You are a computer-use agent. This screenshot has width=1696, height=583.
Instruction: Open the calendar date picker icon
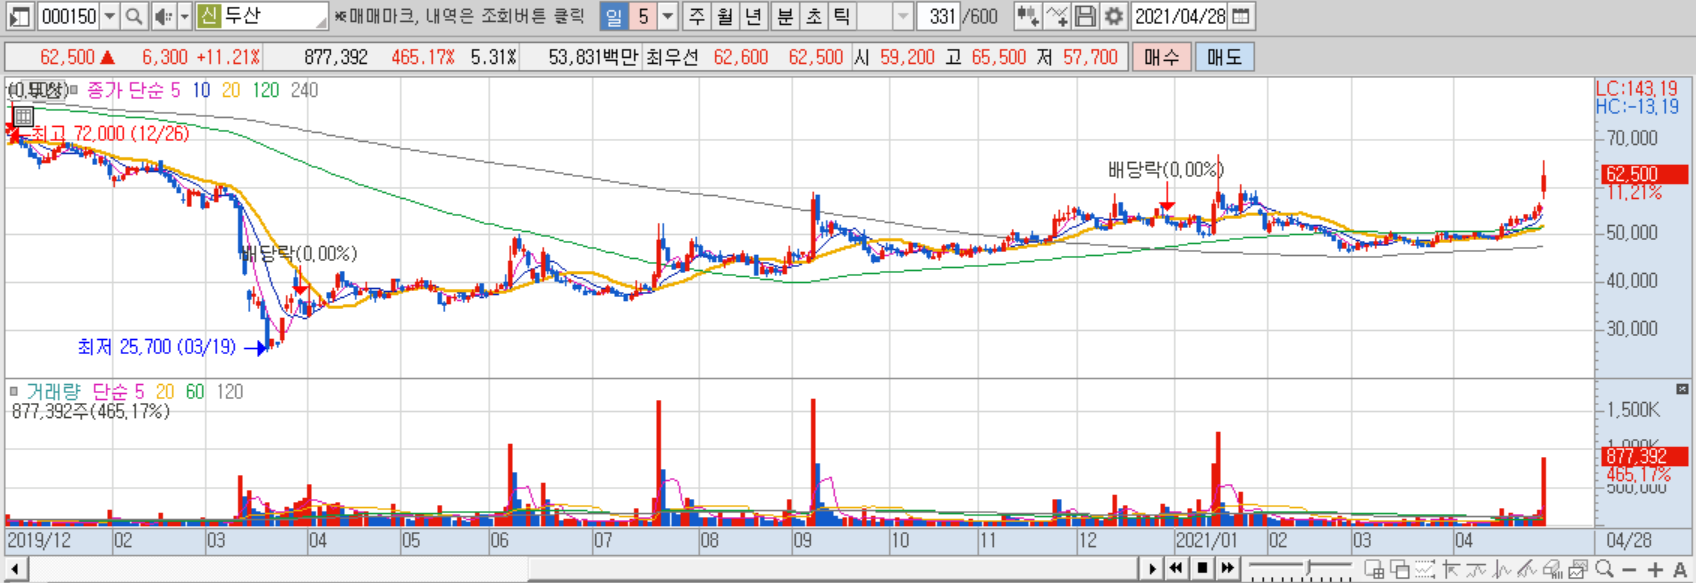(x=1241, y=16)
